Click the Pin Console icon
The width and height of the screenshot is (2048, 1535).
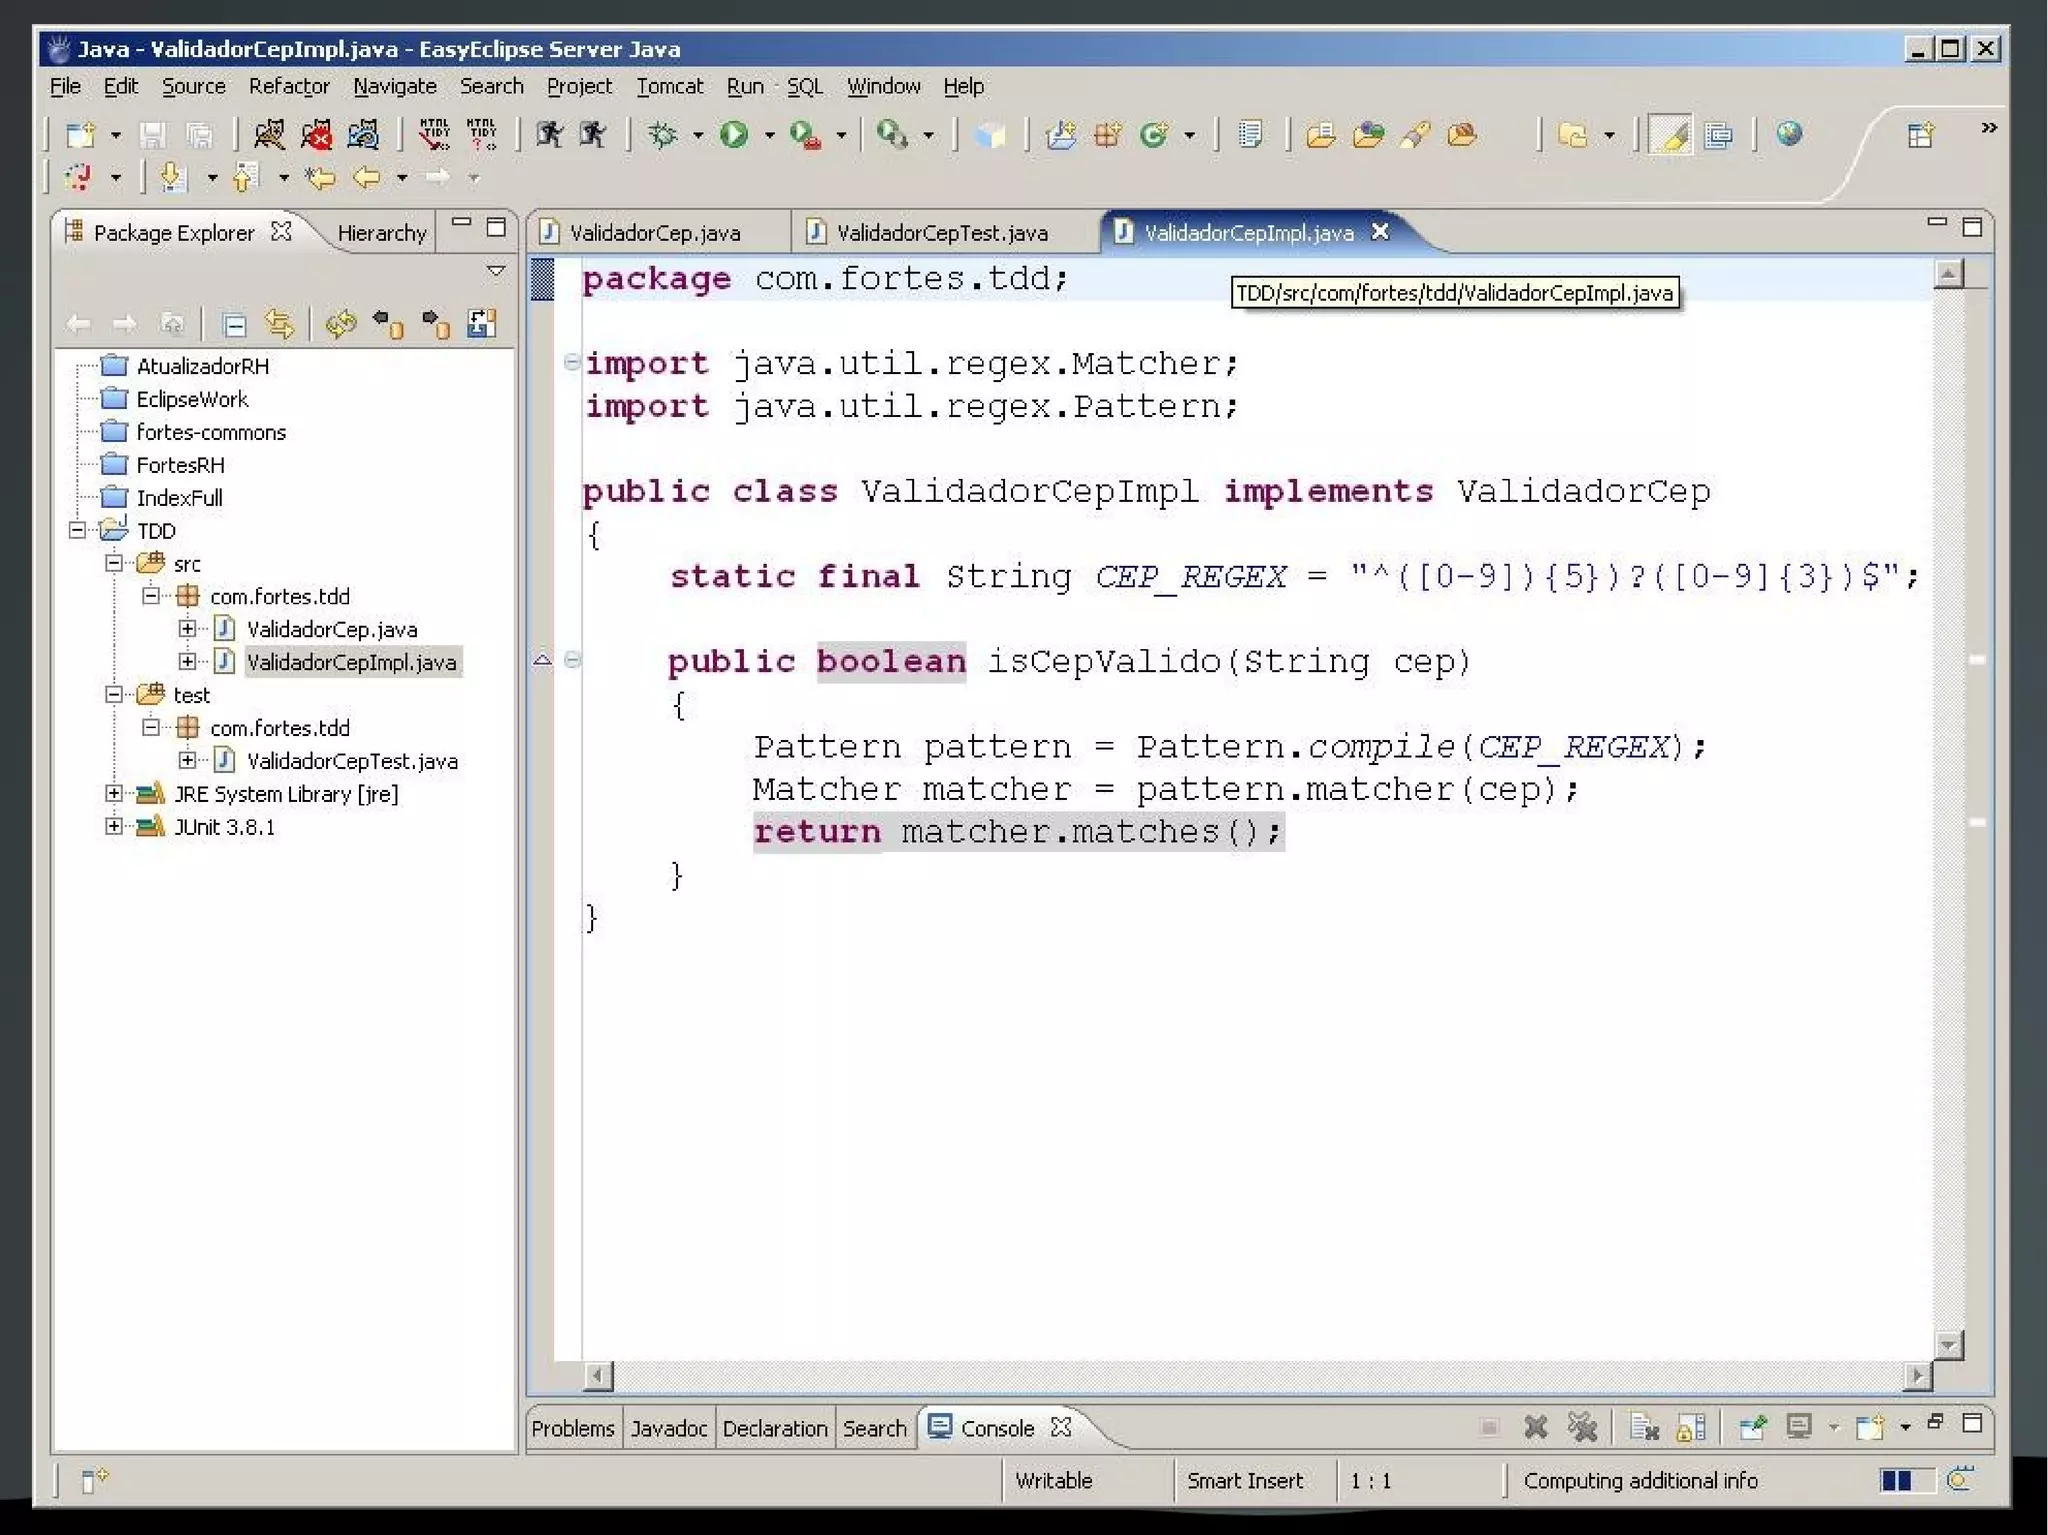pos(1752,1427)
